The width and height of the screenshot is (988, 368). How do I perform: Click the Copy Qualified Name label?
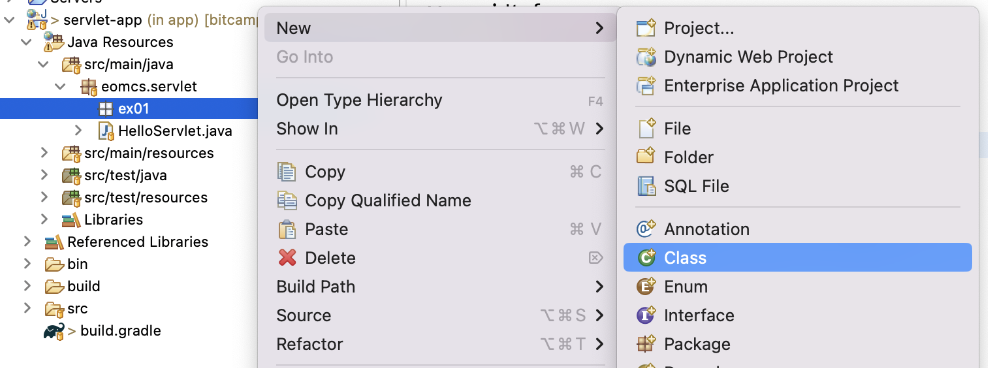(388, 200)
